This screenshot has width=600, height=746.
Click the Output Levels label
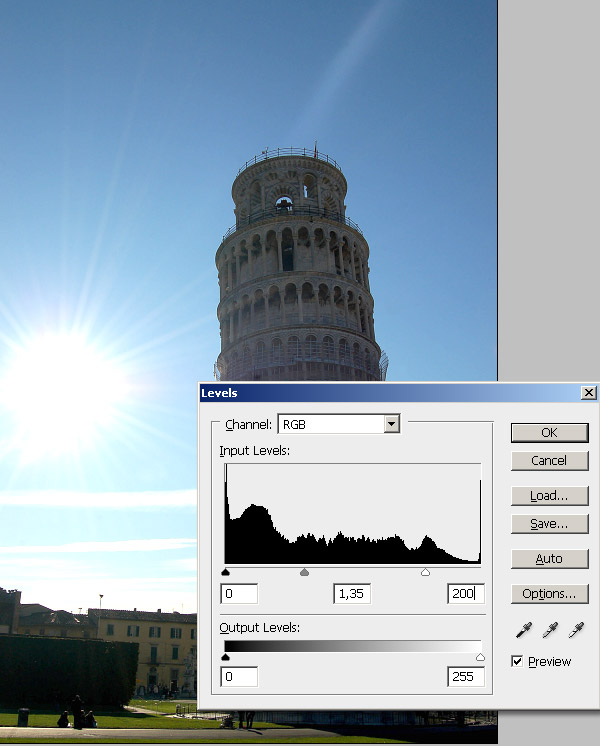tap(259, 628)
